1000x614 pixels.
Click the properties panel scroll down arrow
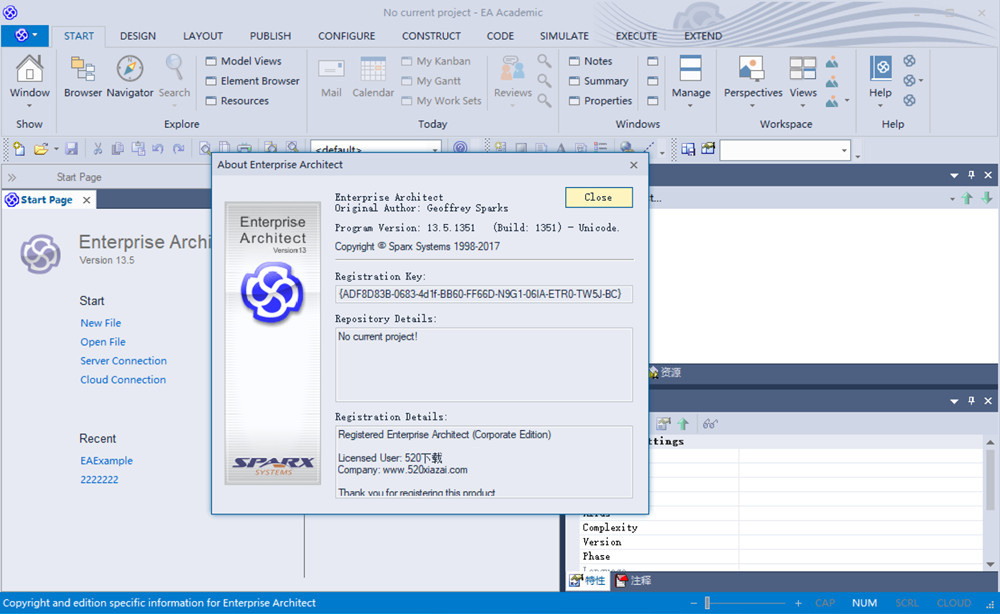tap(990, 564)
